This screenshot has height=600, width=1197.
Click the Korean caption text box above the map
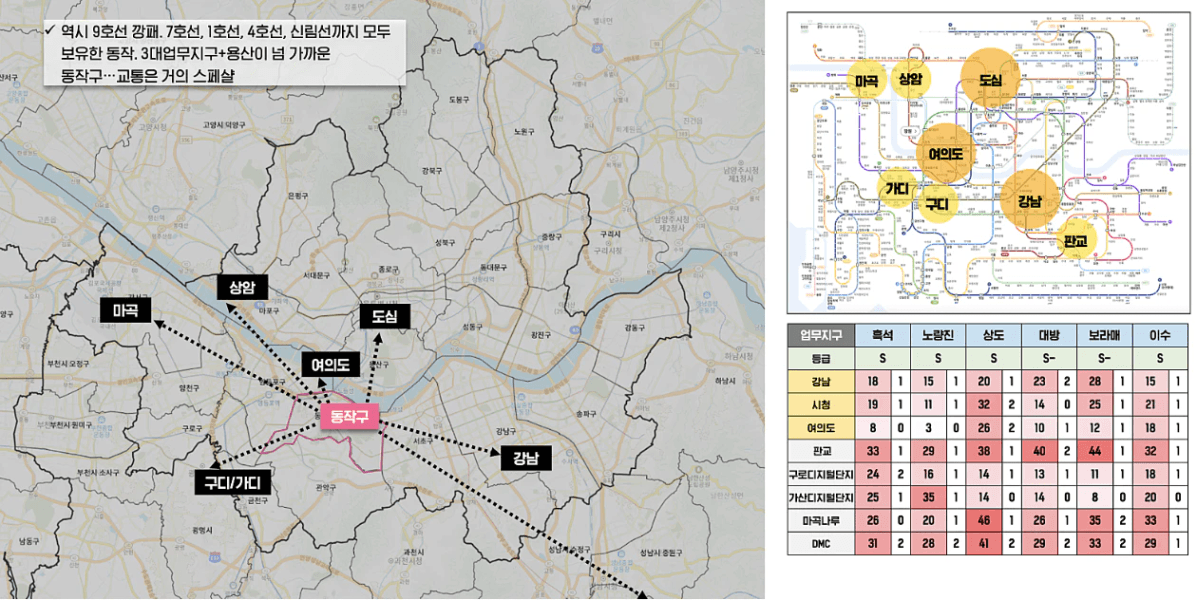pos(224,53)
